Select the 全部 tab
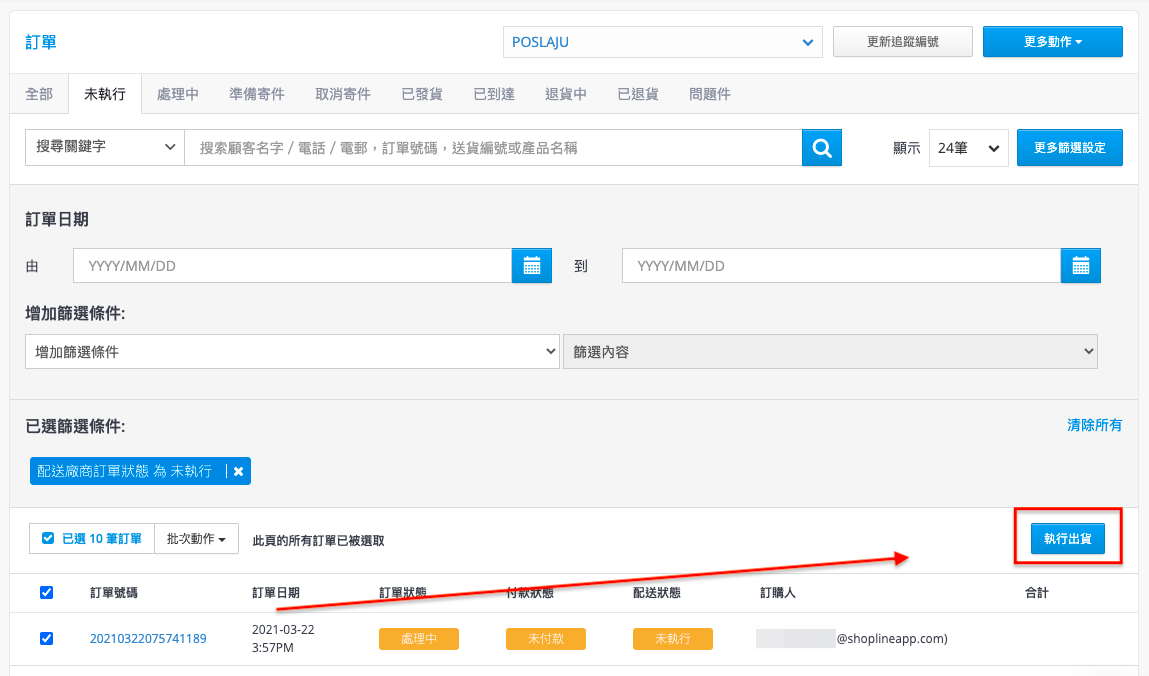The height and width of the screenshot is (676, 1149). 40,94
